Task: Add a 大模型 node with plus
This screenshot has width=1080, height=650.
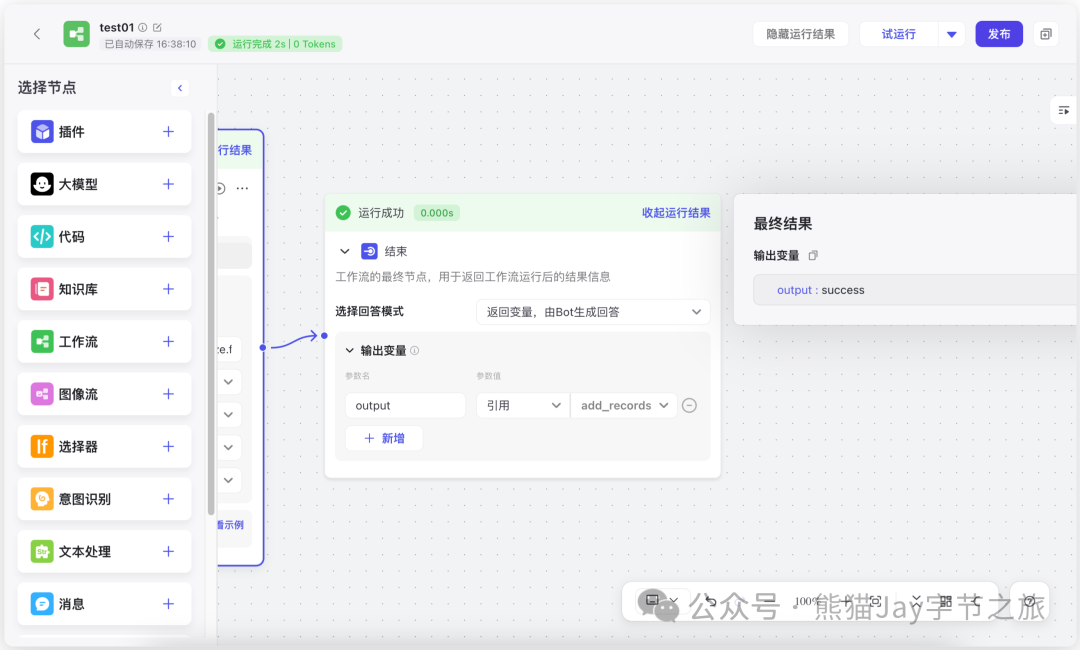Action: point(168,184)
